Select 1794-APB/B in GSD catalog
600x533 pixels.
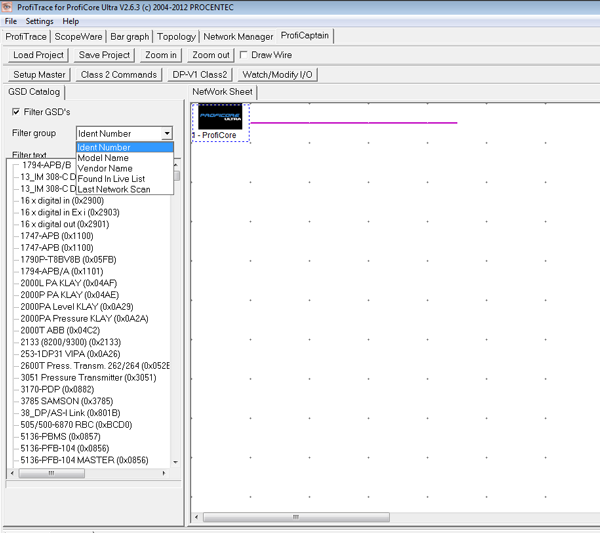click(x=47, y=165)
